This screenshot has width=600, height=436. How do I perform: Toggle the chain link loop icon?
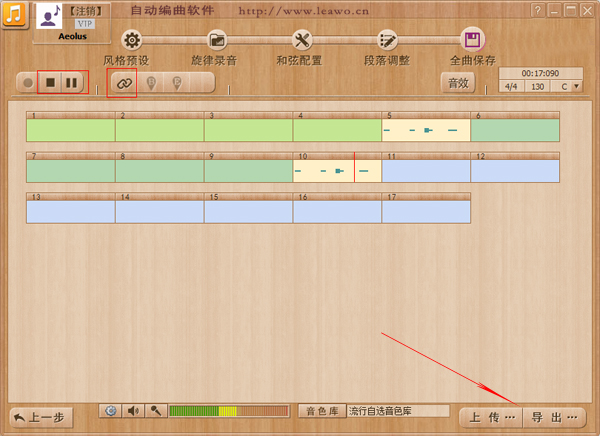point(124,83)
